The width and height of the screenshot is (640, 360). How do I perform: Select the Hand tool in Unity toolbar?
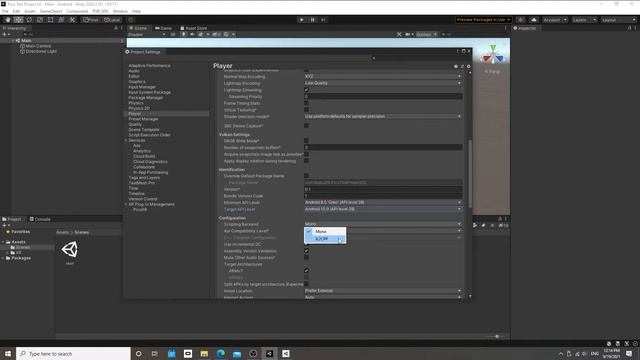[8, 20]
